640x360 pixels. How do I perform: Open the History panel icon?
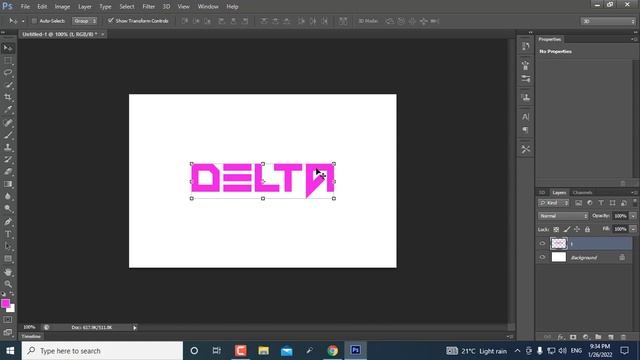click(526, 46)
